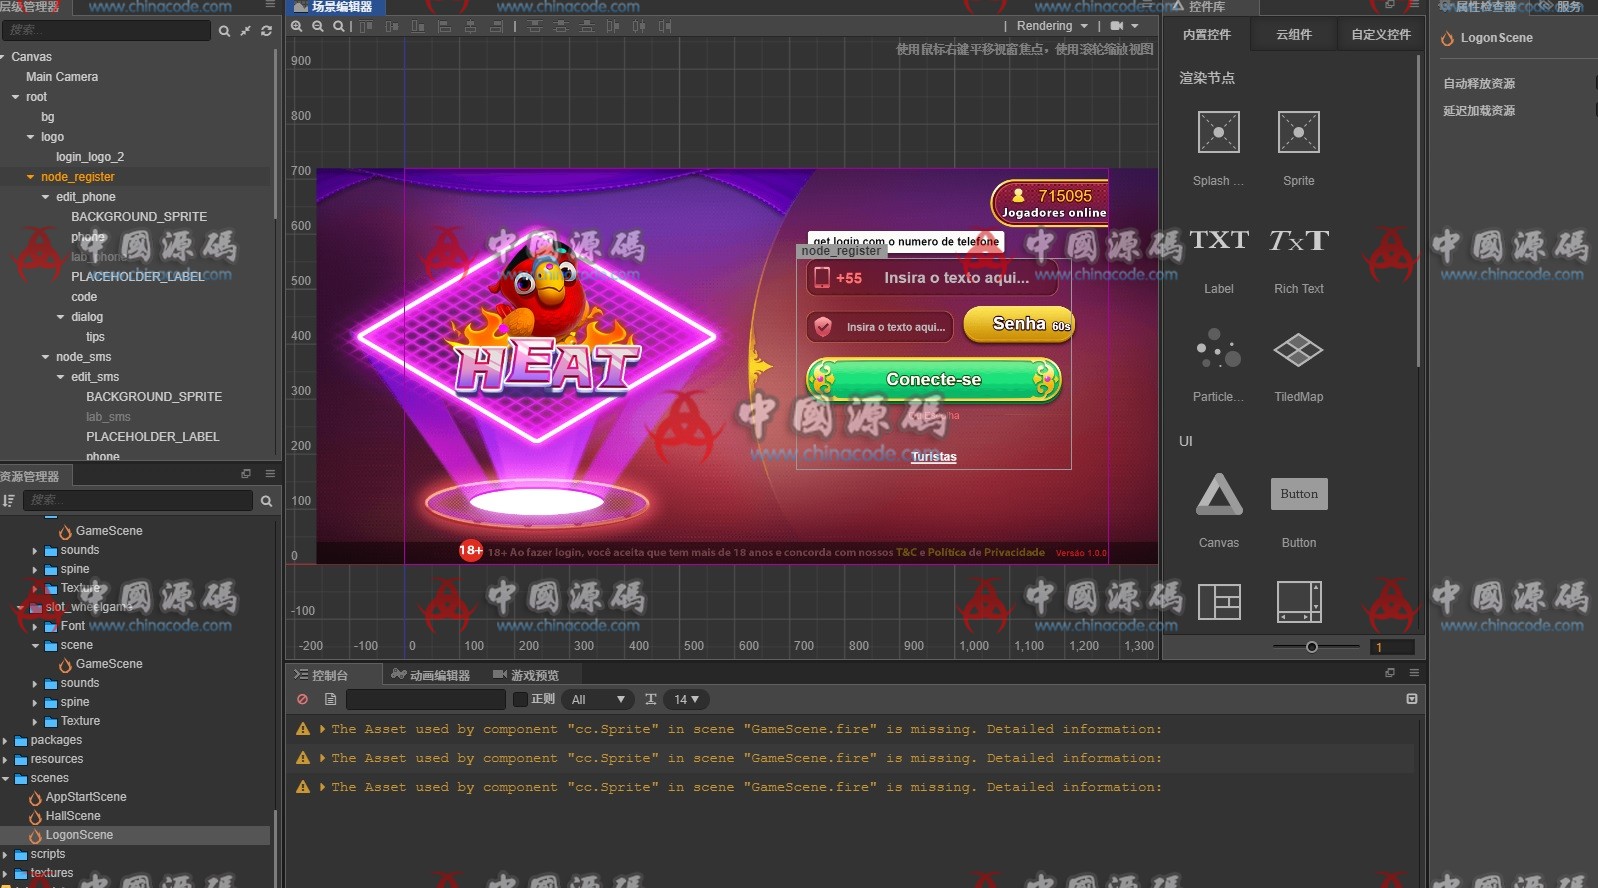This screenshot has height=888, width=1598.
Task: Select the Particle system node icon
Action: click(1218, 350)
